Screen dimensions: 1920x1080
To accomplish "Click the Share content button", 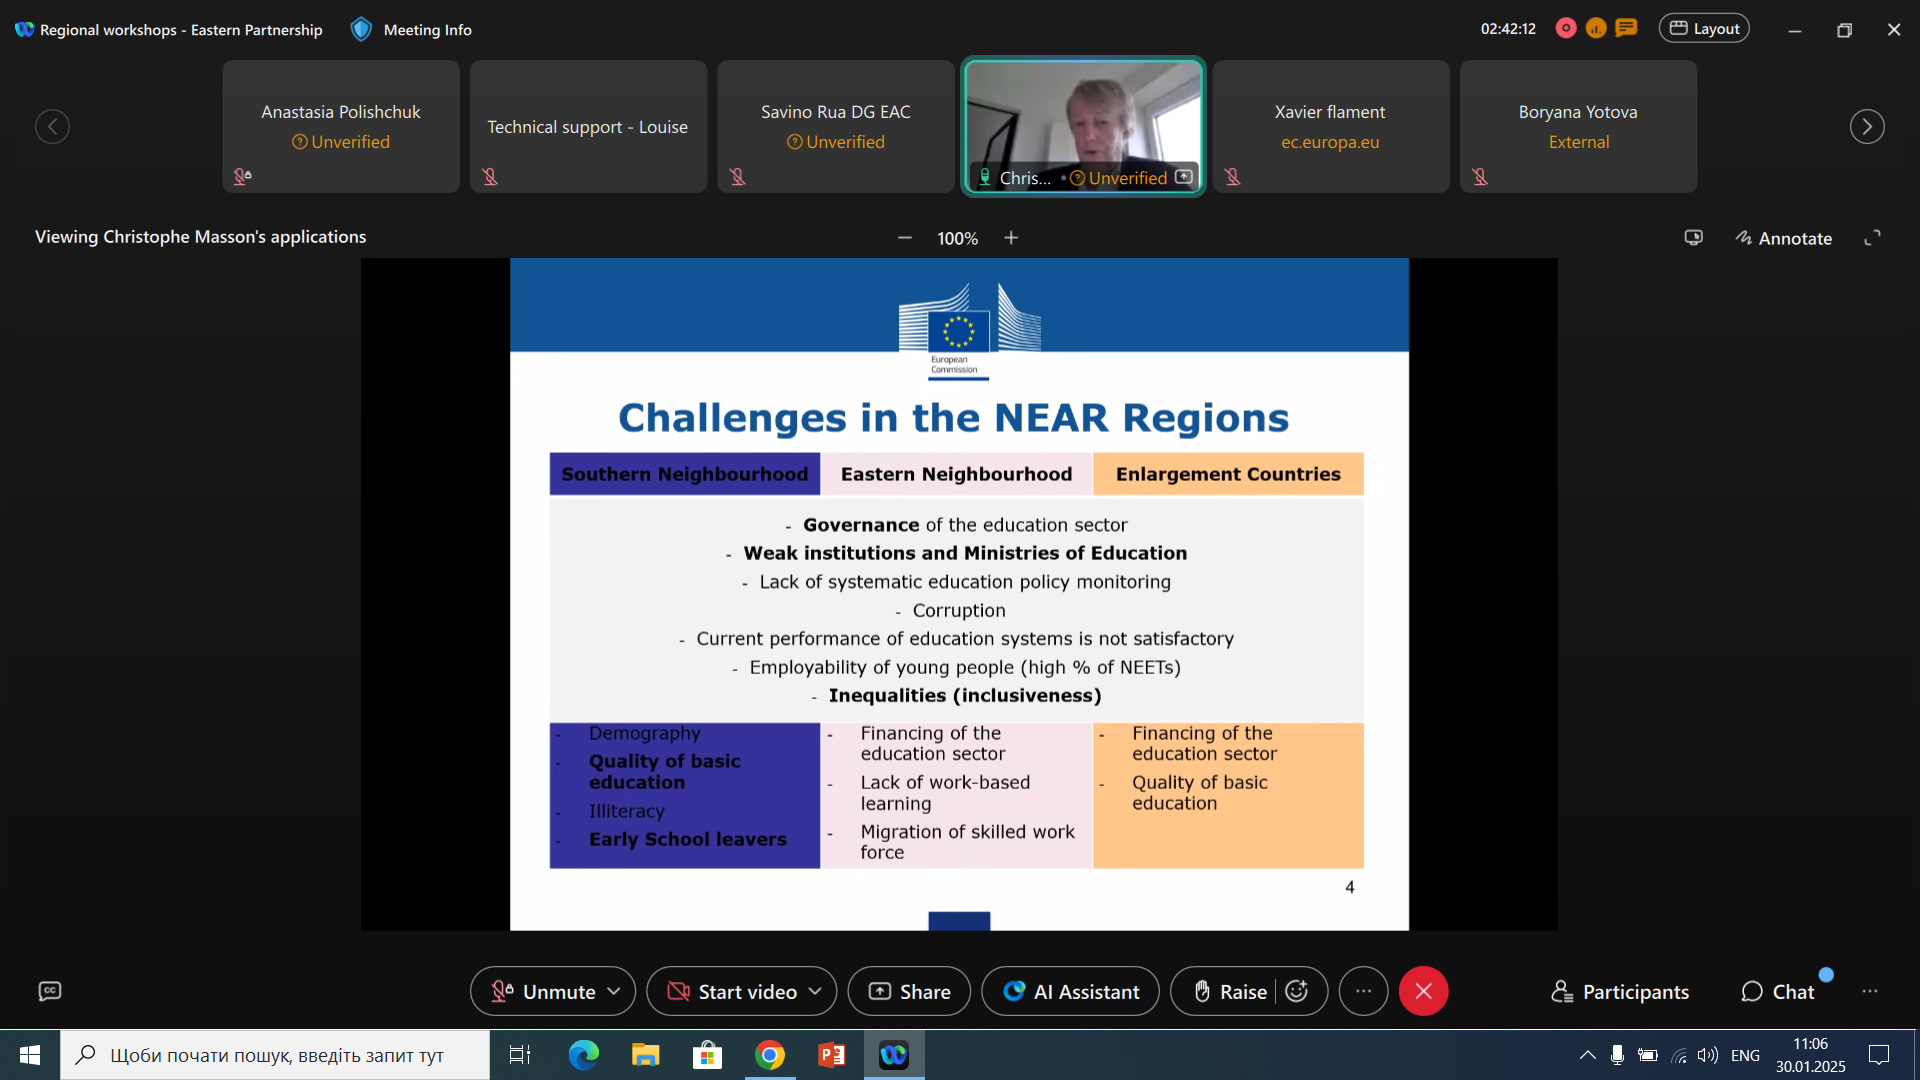I will click(x=909, y=991).
